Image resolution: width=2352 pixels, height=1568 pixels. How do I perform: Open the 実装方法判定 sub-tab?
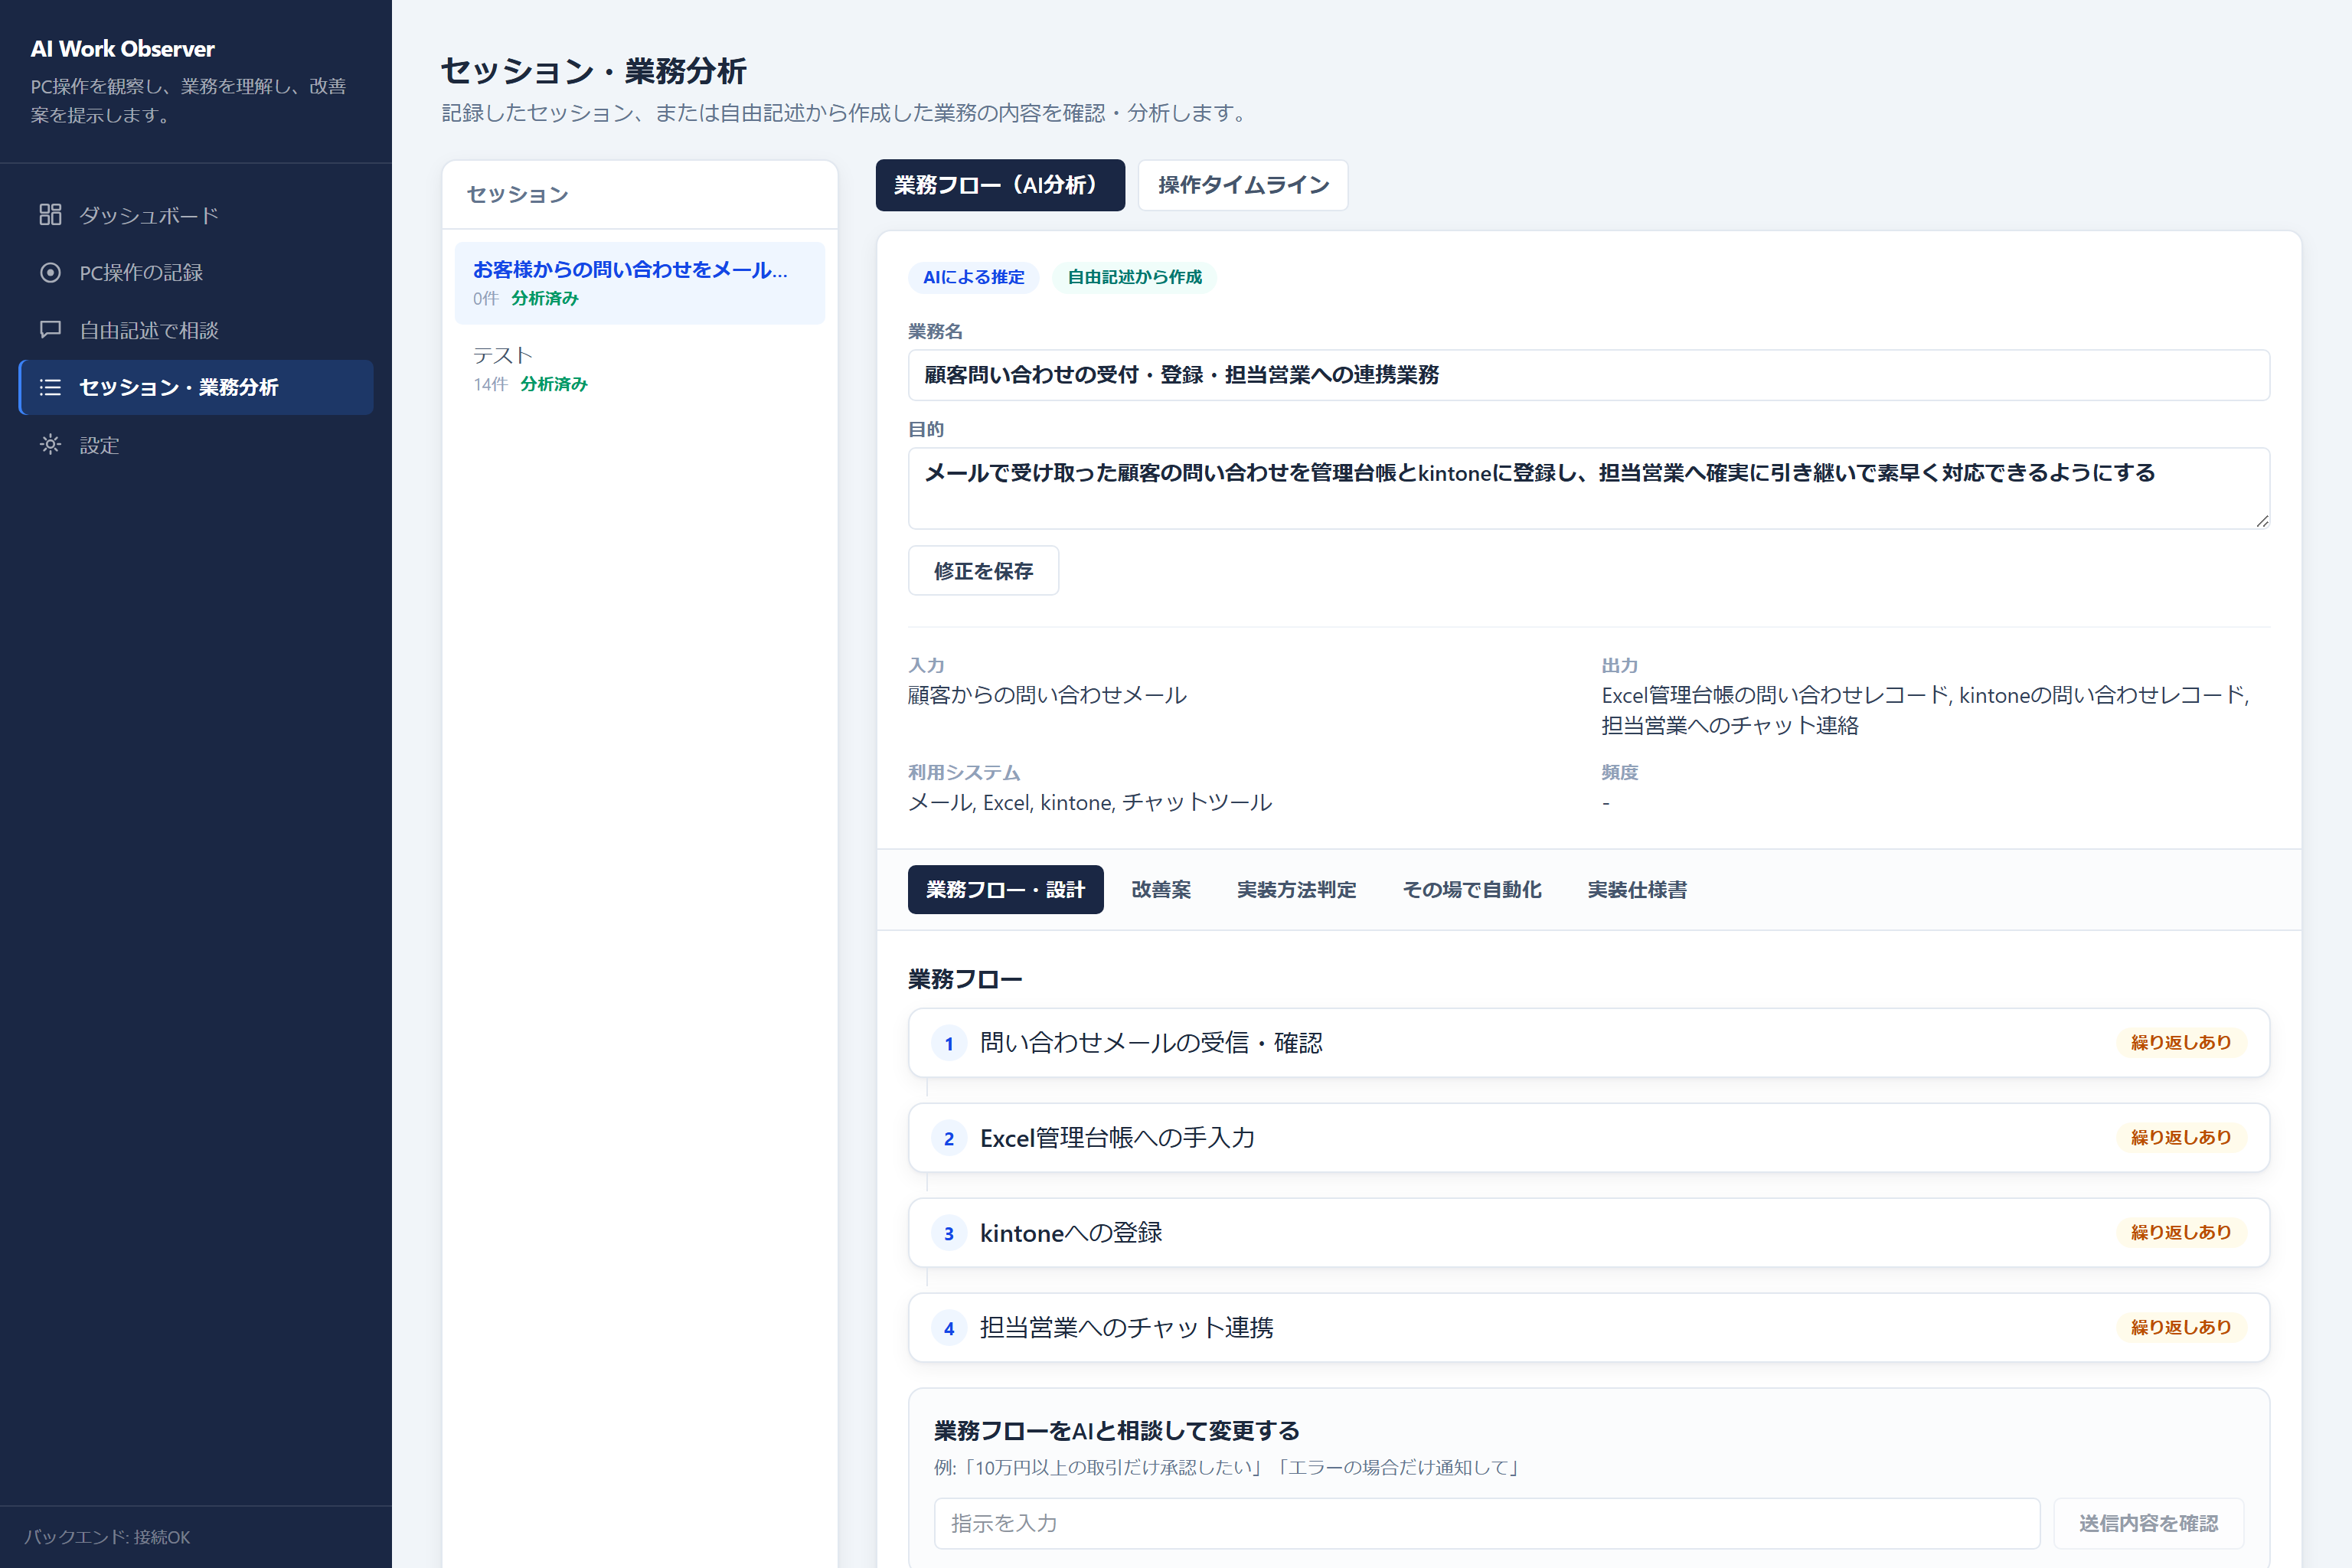point(1296,889)
